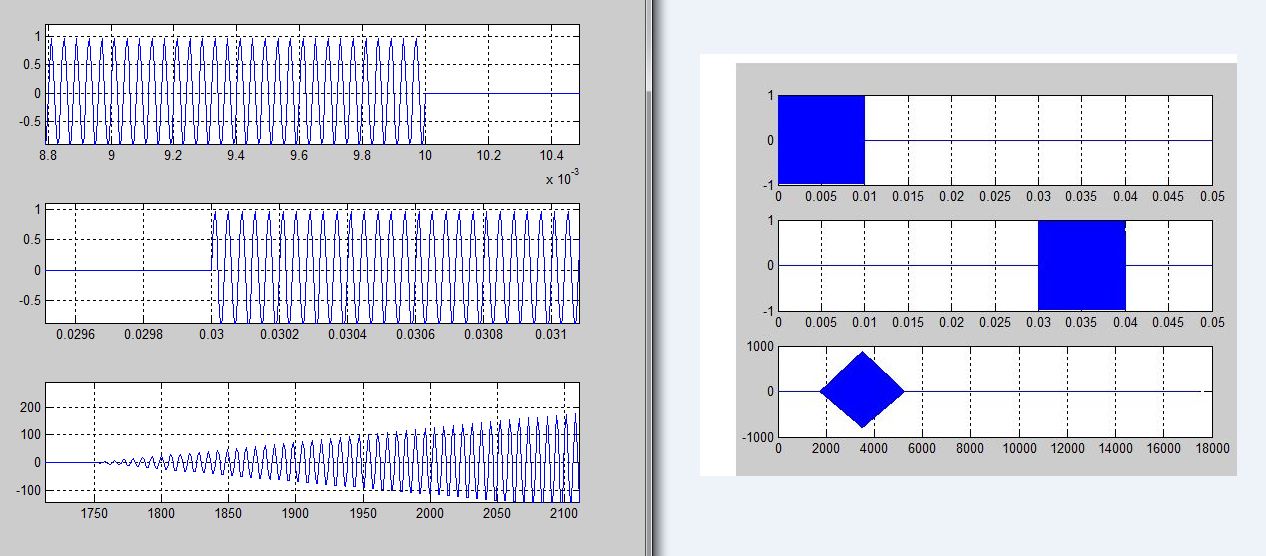This screenshot has width=1266, height=556.
Task: Click the 10.2 x-axis tick label
Action: 488,155
